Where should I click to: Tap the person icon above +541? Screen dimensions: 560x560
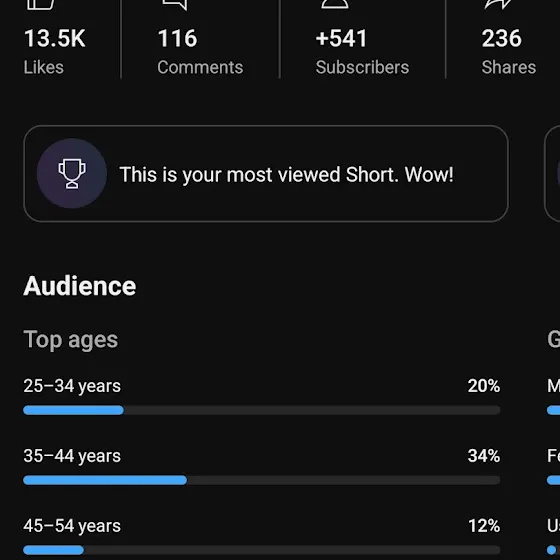coord(335,4)
